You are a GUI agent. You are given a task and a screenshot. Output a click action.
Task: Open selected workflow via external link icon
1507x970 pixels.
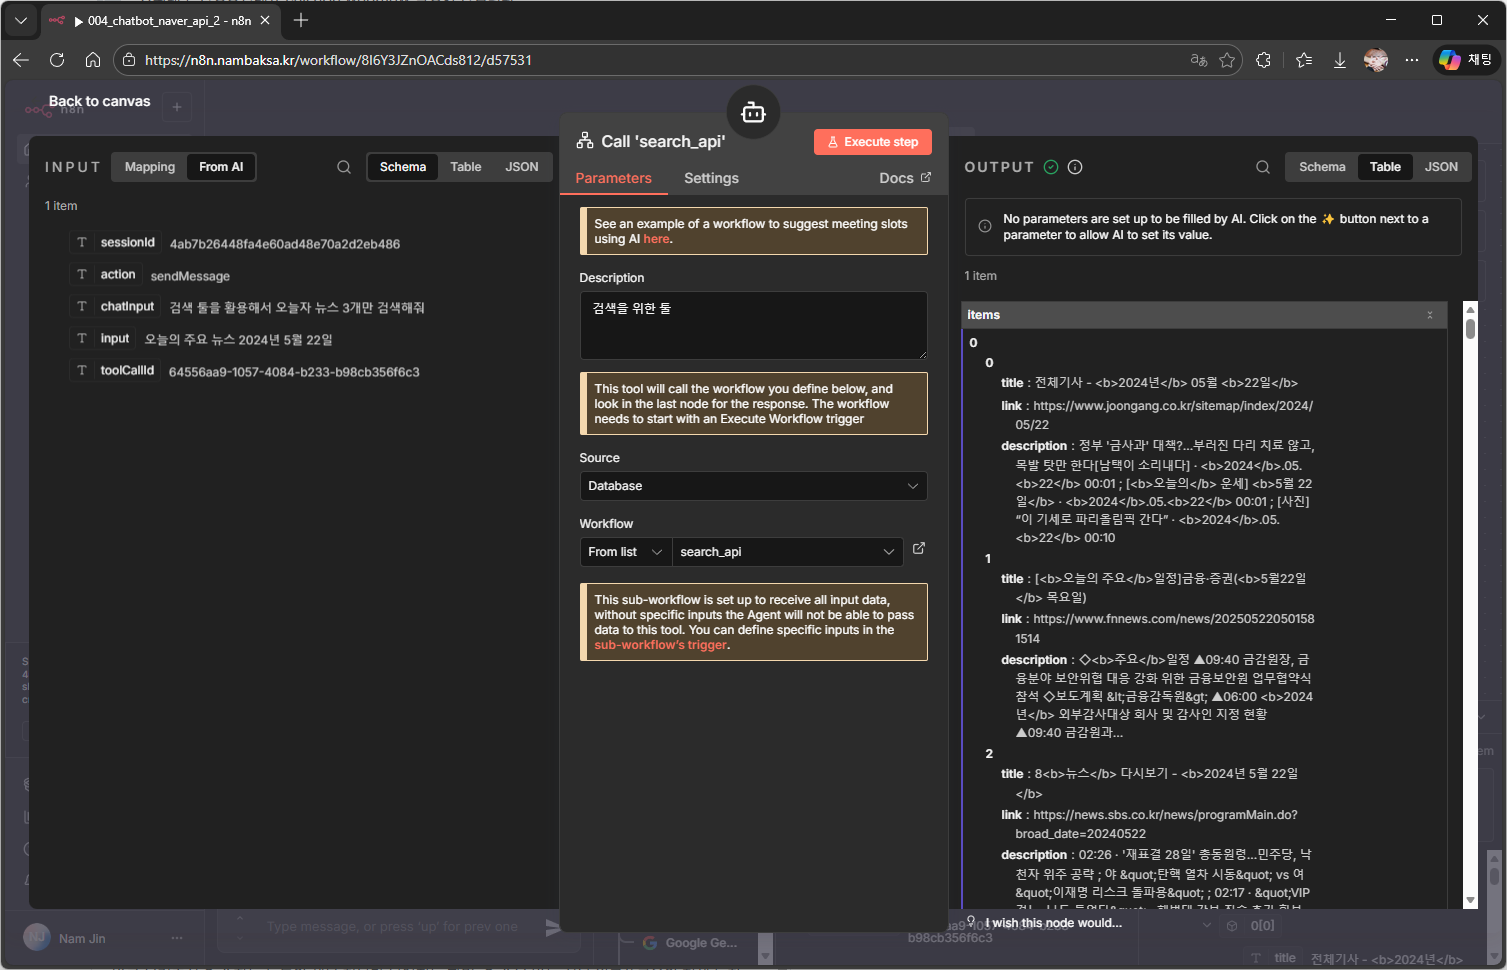coord(919,549)
